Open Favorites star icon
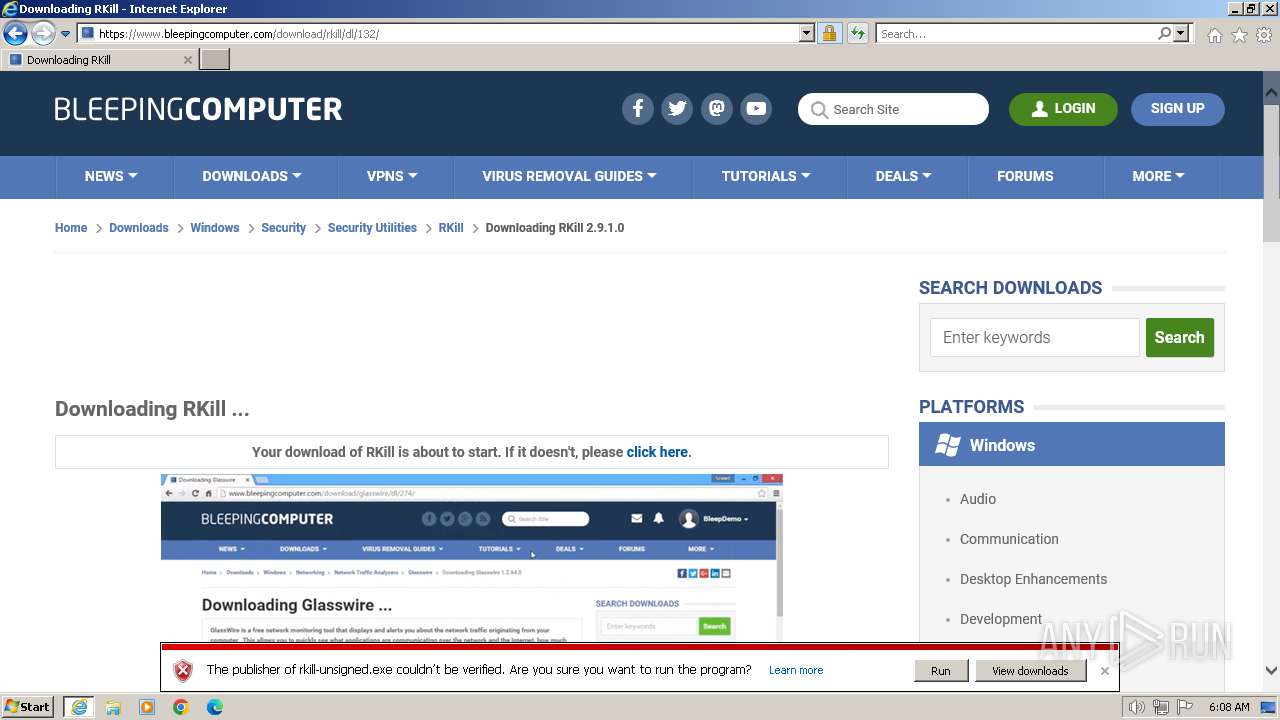Screen dimensions: 1280x720 1239,35
